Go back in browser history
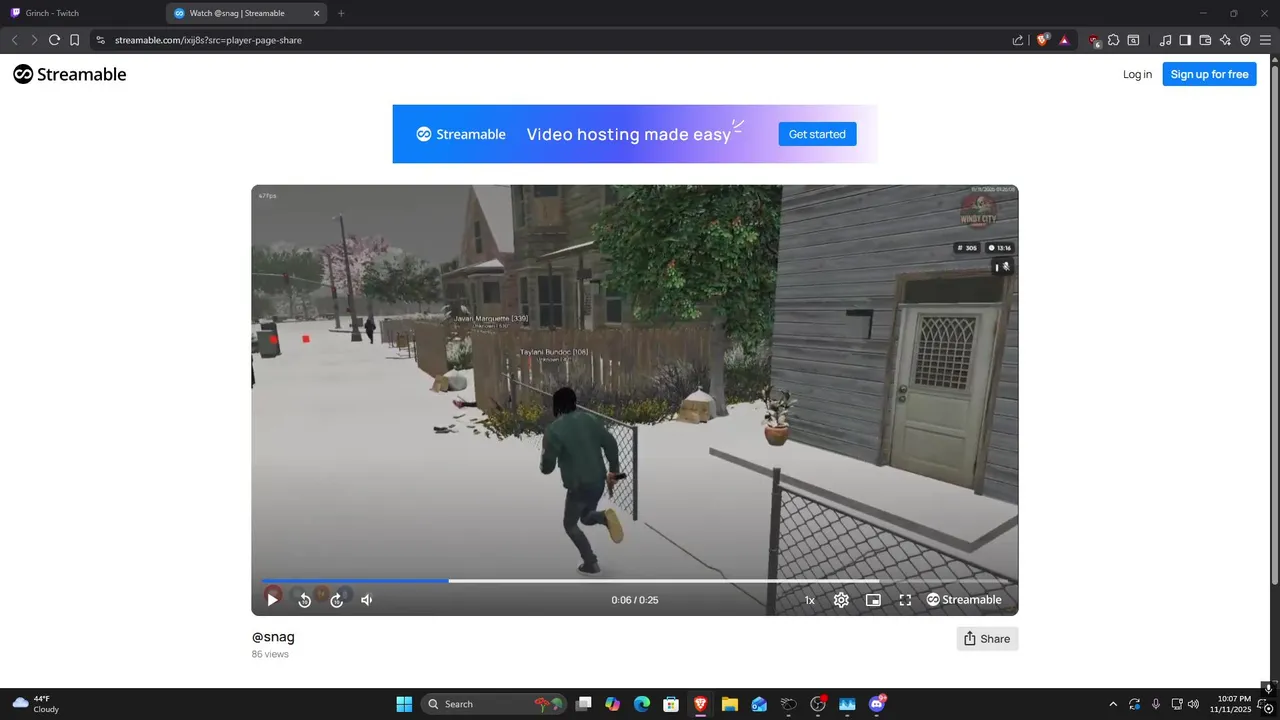Viewport: 1280px width, 720px height. pyautogui.click(x=14, y=40)
